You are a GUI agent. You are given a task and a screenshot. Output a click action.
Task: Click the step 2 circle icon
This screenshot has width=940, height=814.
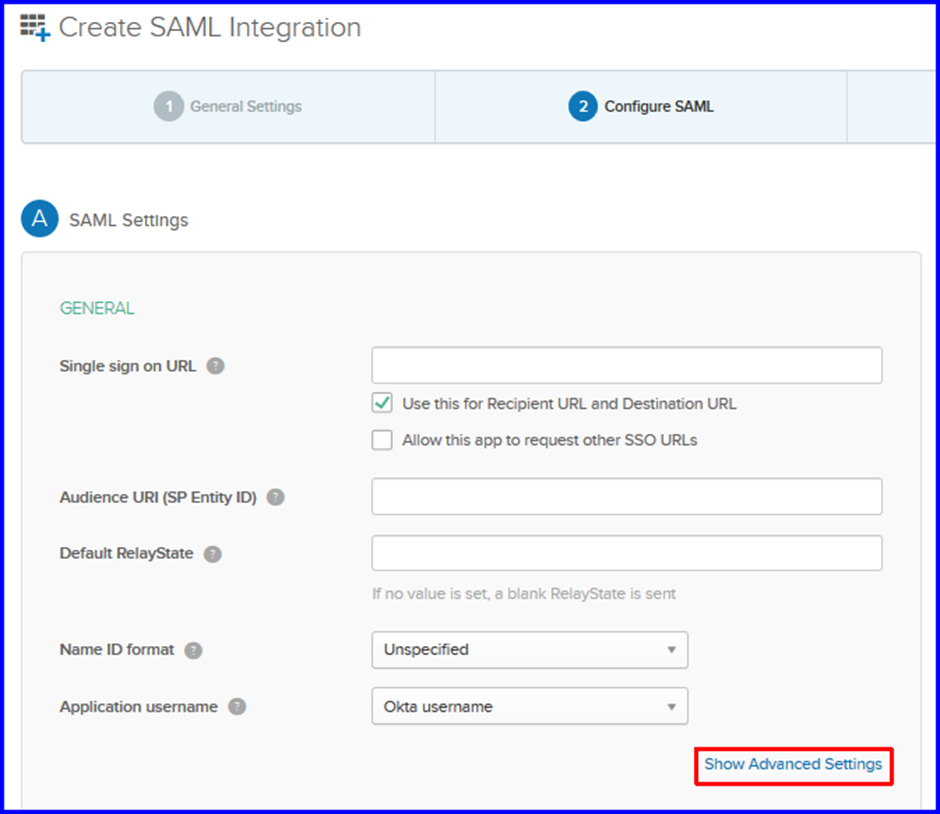click(583, 107)
